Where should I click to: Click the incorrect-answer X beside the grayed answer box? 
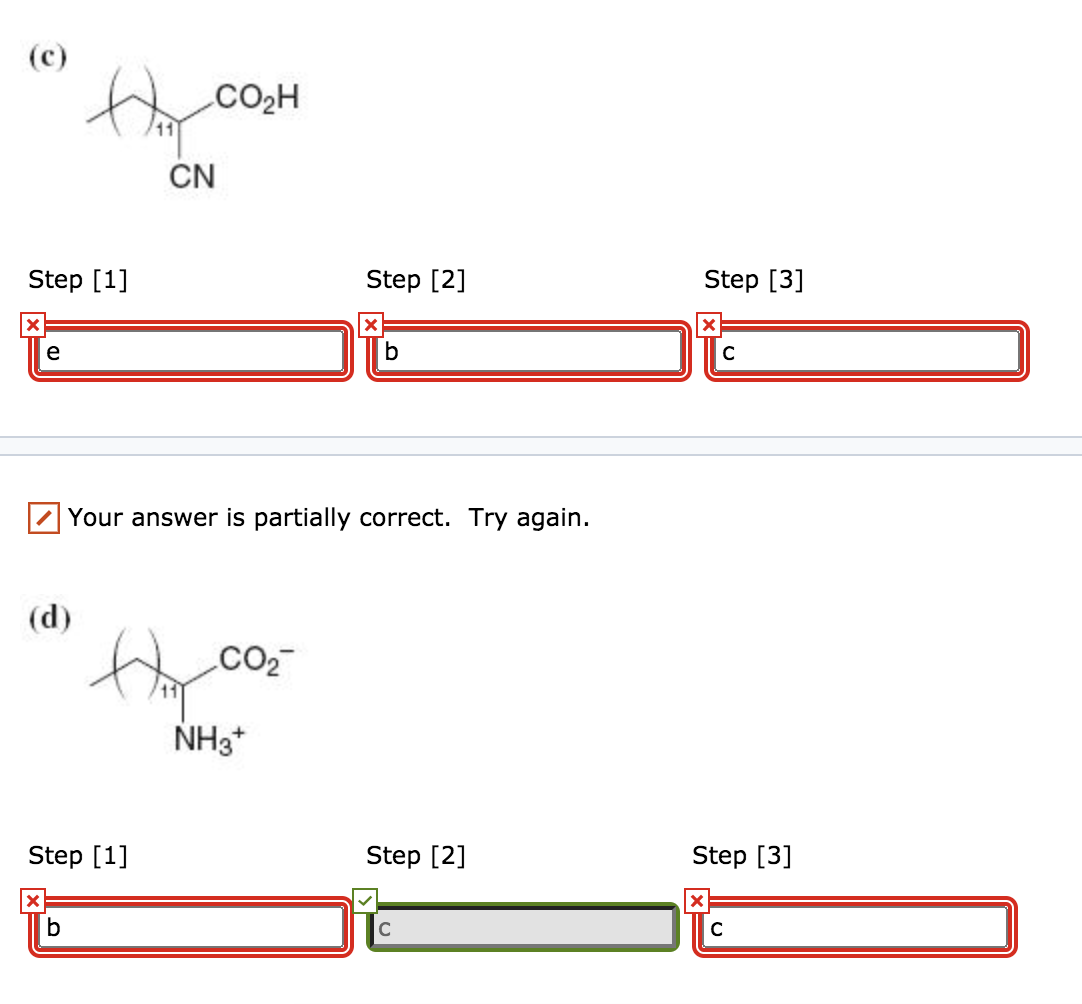(x=696, y=900)
